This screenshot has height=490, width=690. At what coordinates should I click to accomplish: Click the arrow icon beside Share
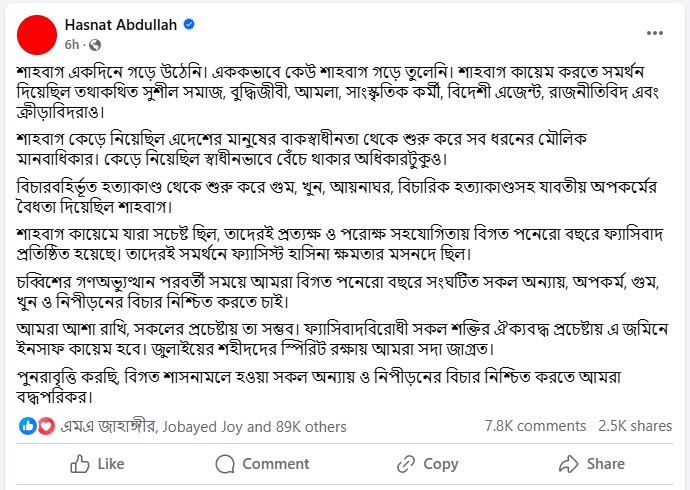[568, 464]
